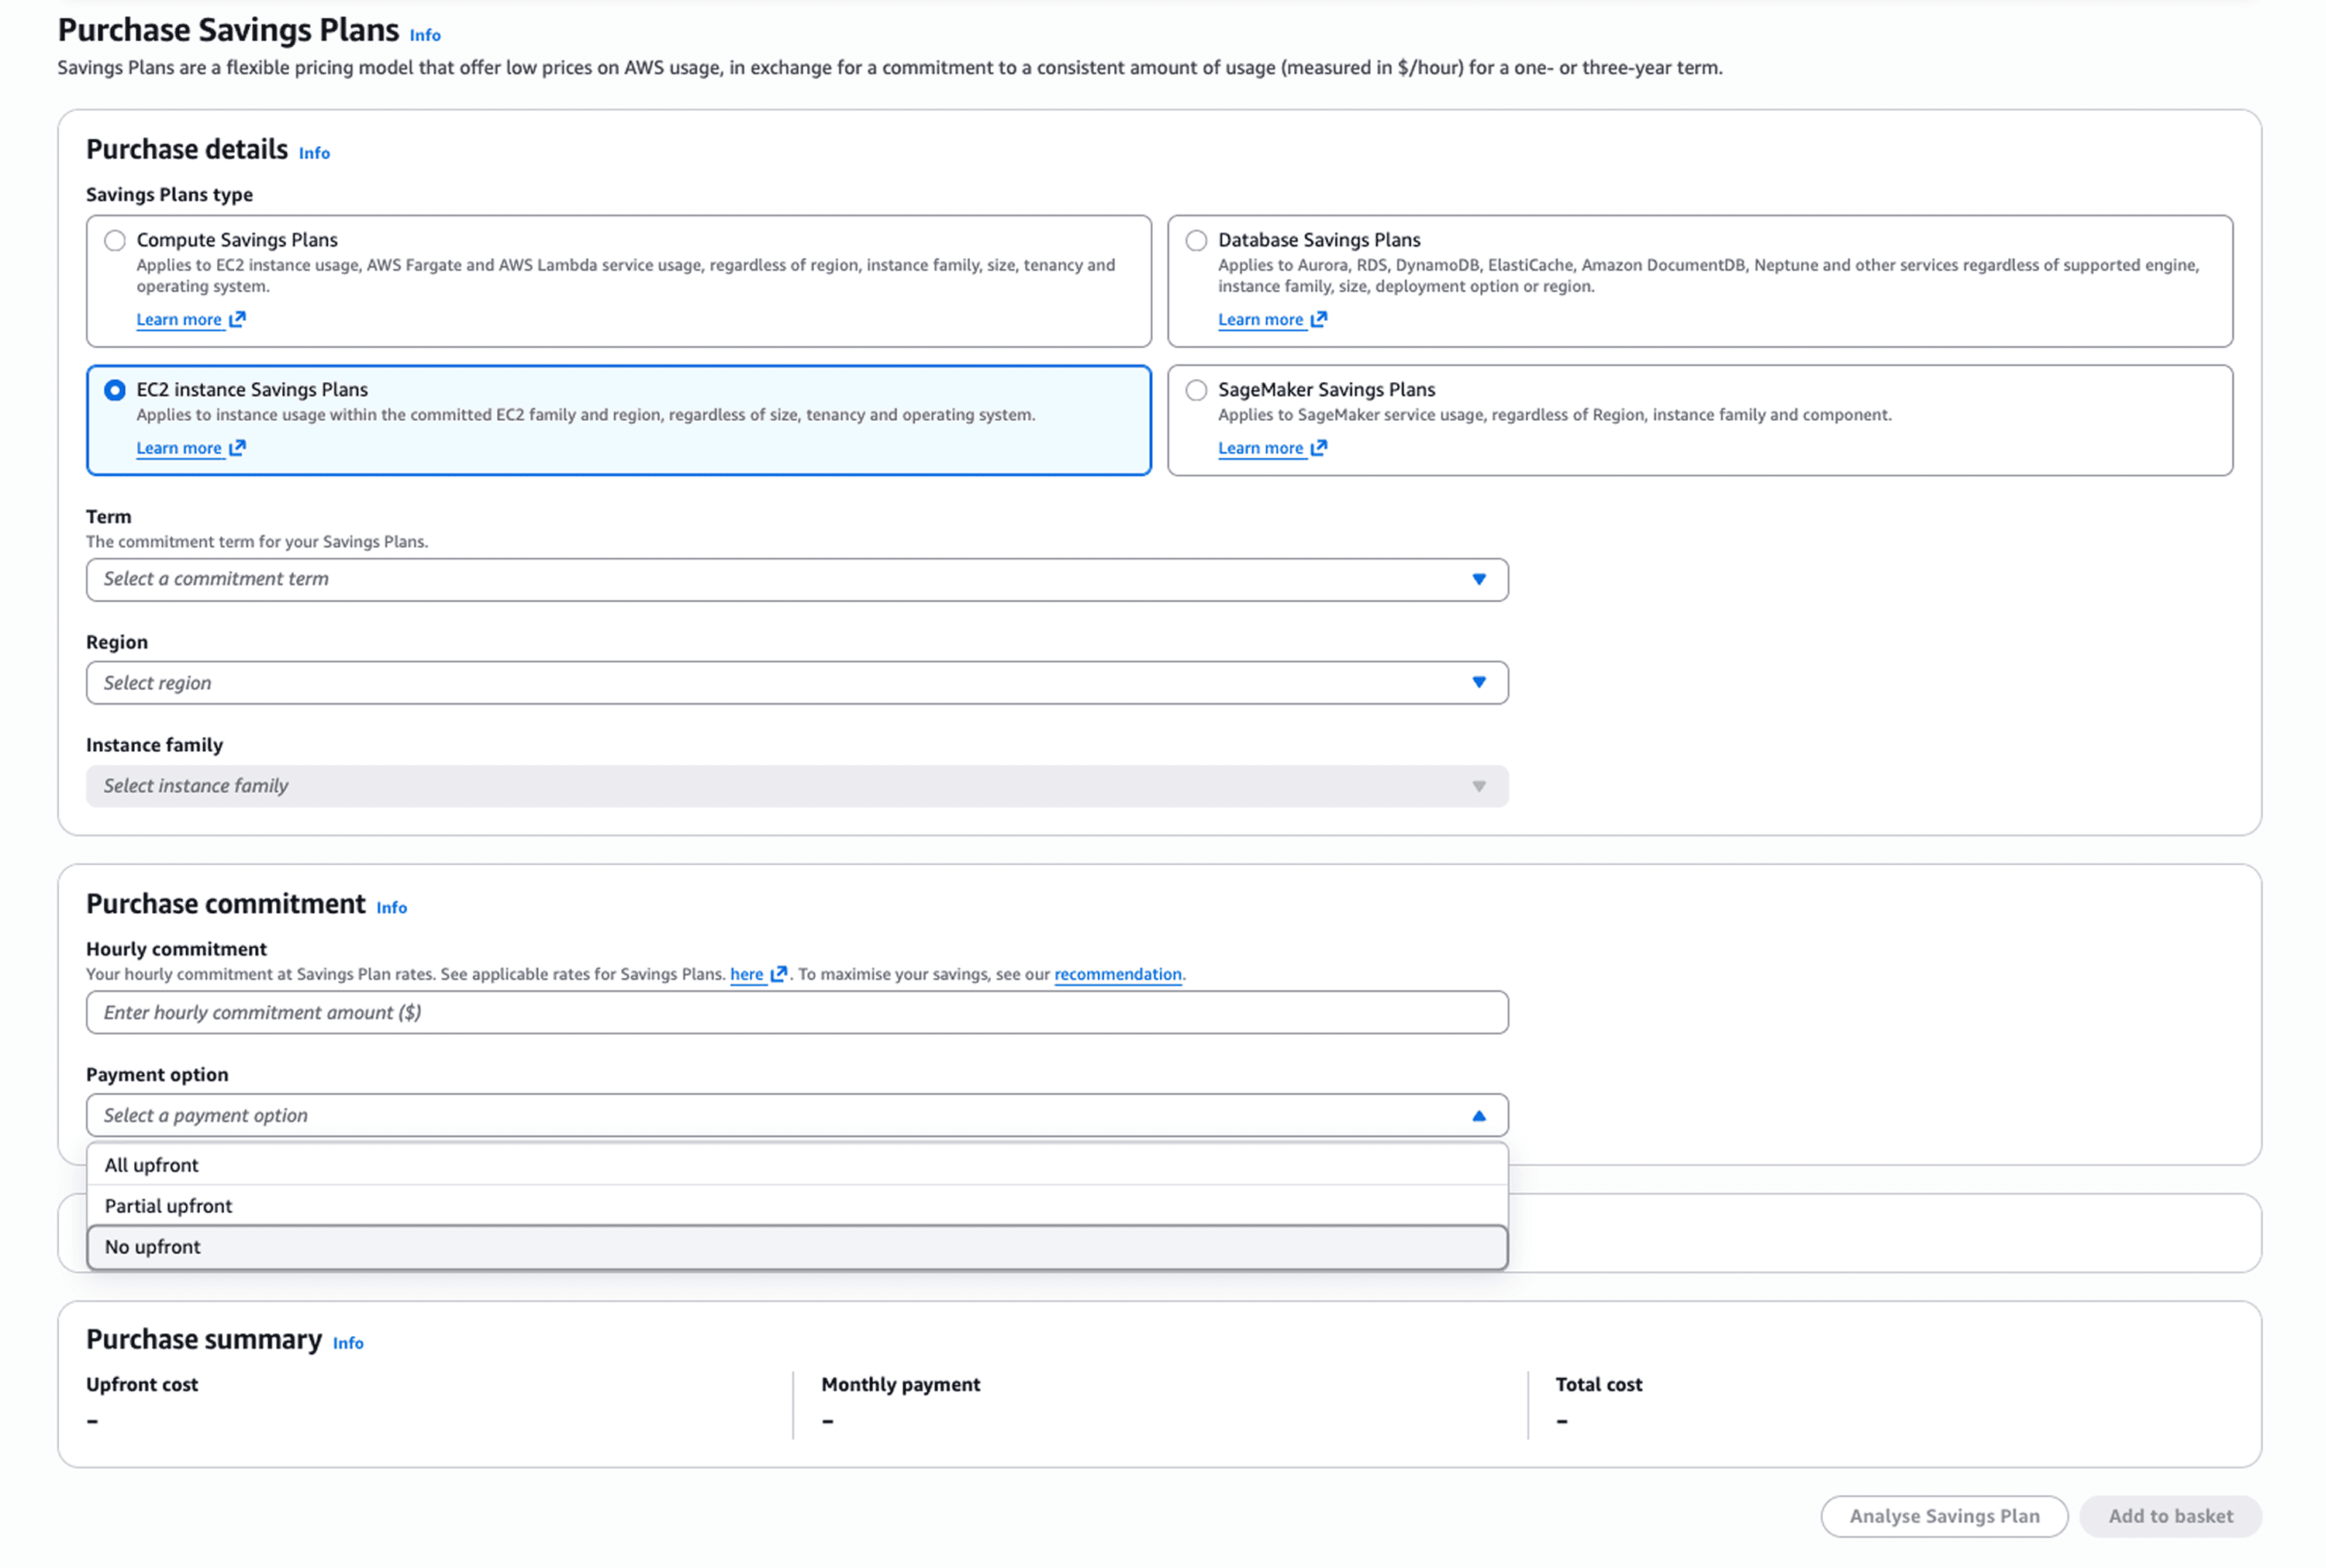Screen dimensions: 2326x1568
Task: Collapse the payment option dropdown arrow
Action: click(1478, 1115)
